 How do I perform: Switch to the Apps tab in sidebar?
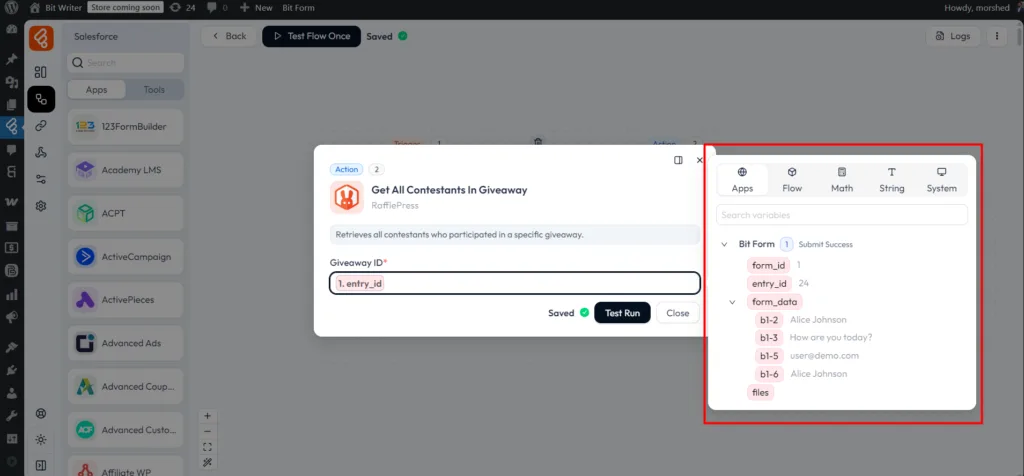tap(97, 89)
